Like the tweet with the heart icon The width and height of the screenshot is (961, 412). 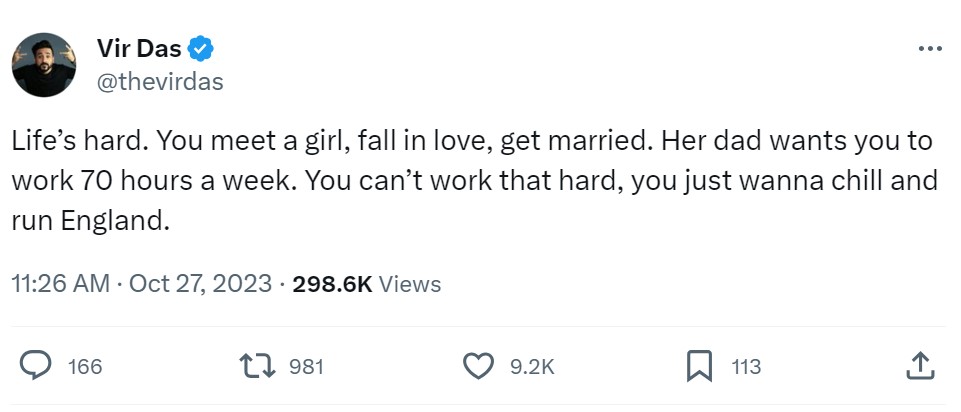click(479, 367)
